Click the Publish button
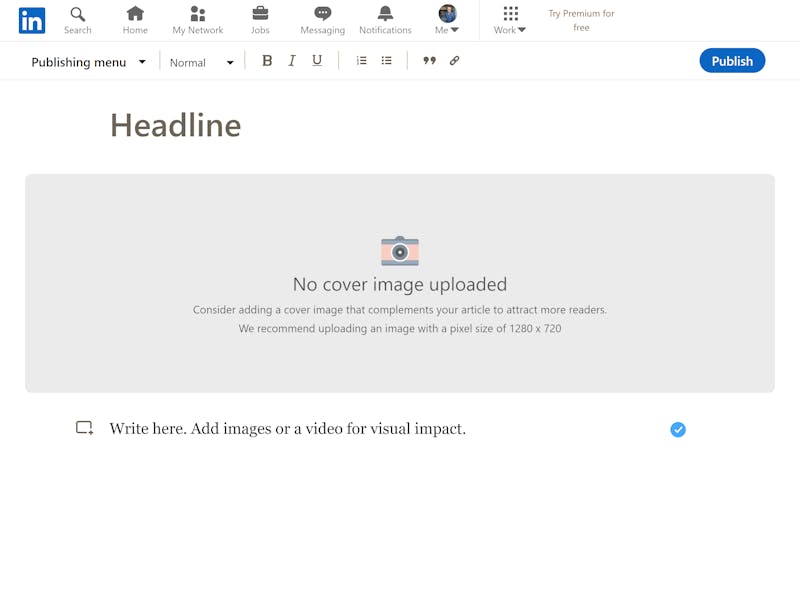The image size is (800, 600). pos(732,61)
